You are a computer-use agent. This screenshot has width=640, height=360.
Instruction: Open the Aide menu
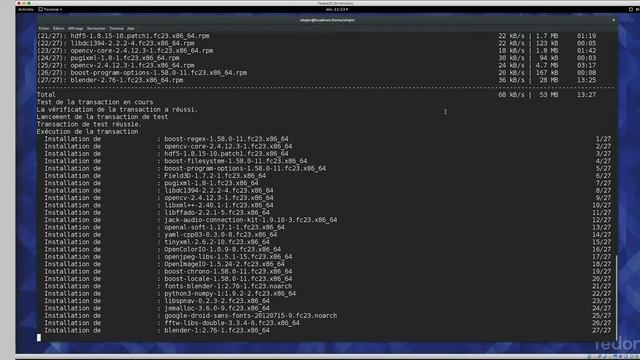pyautogui.click(x=131, y=29)
